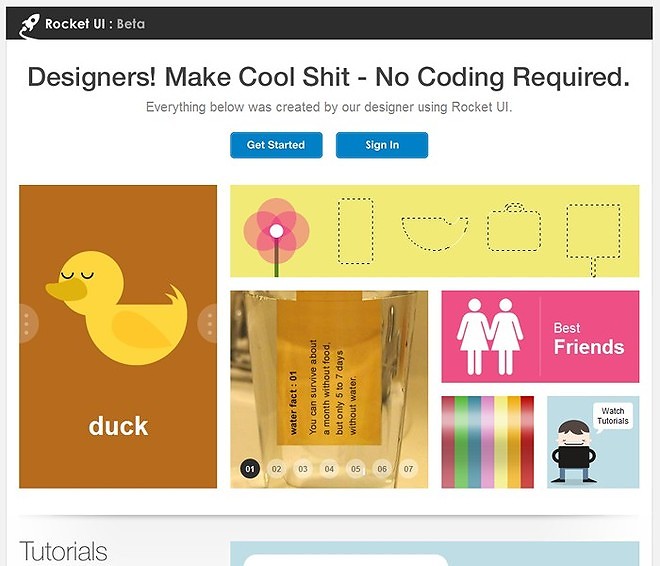Click the Sign In button

382,145
